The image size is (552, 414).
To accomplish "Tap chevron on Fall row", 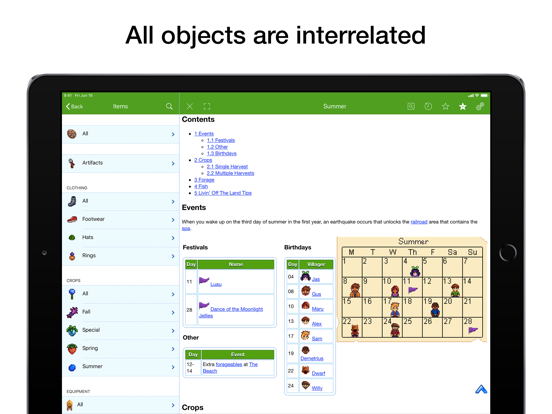I will click(173, 312).
